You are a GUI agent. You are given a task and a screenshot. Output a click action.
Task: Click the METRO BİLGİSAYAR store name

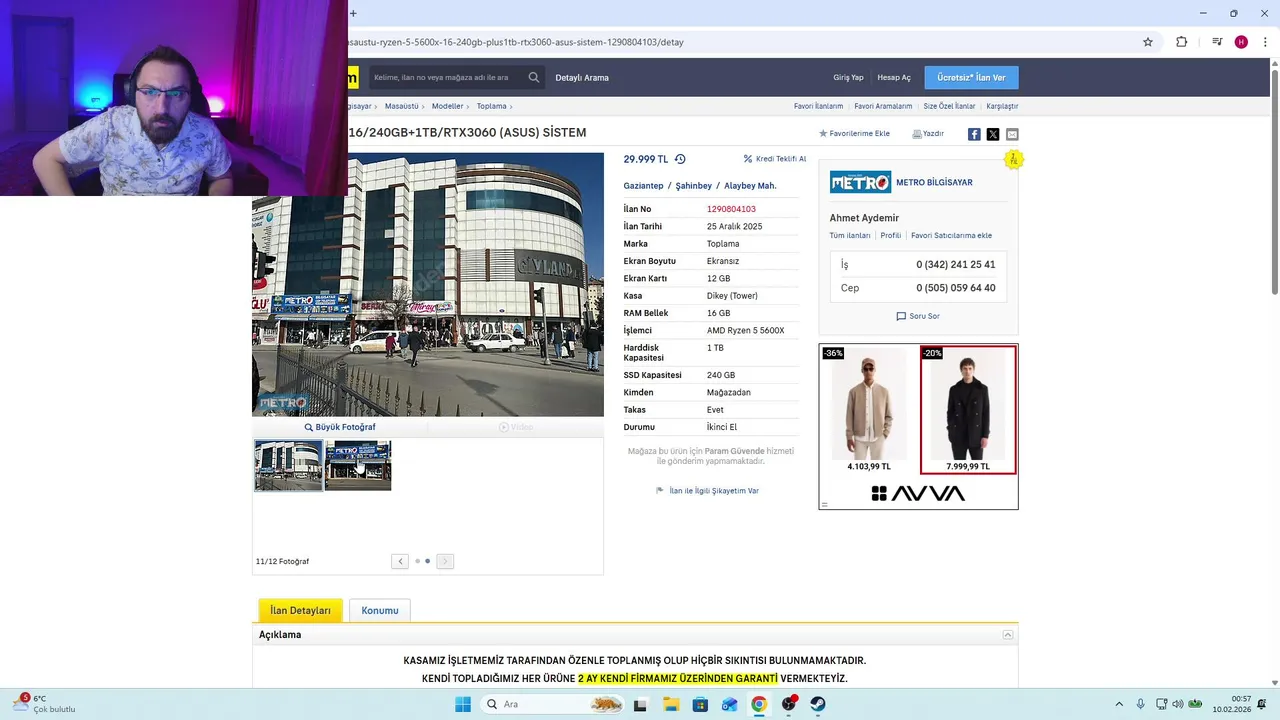[934, 183]
